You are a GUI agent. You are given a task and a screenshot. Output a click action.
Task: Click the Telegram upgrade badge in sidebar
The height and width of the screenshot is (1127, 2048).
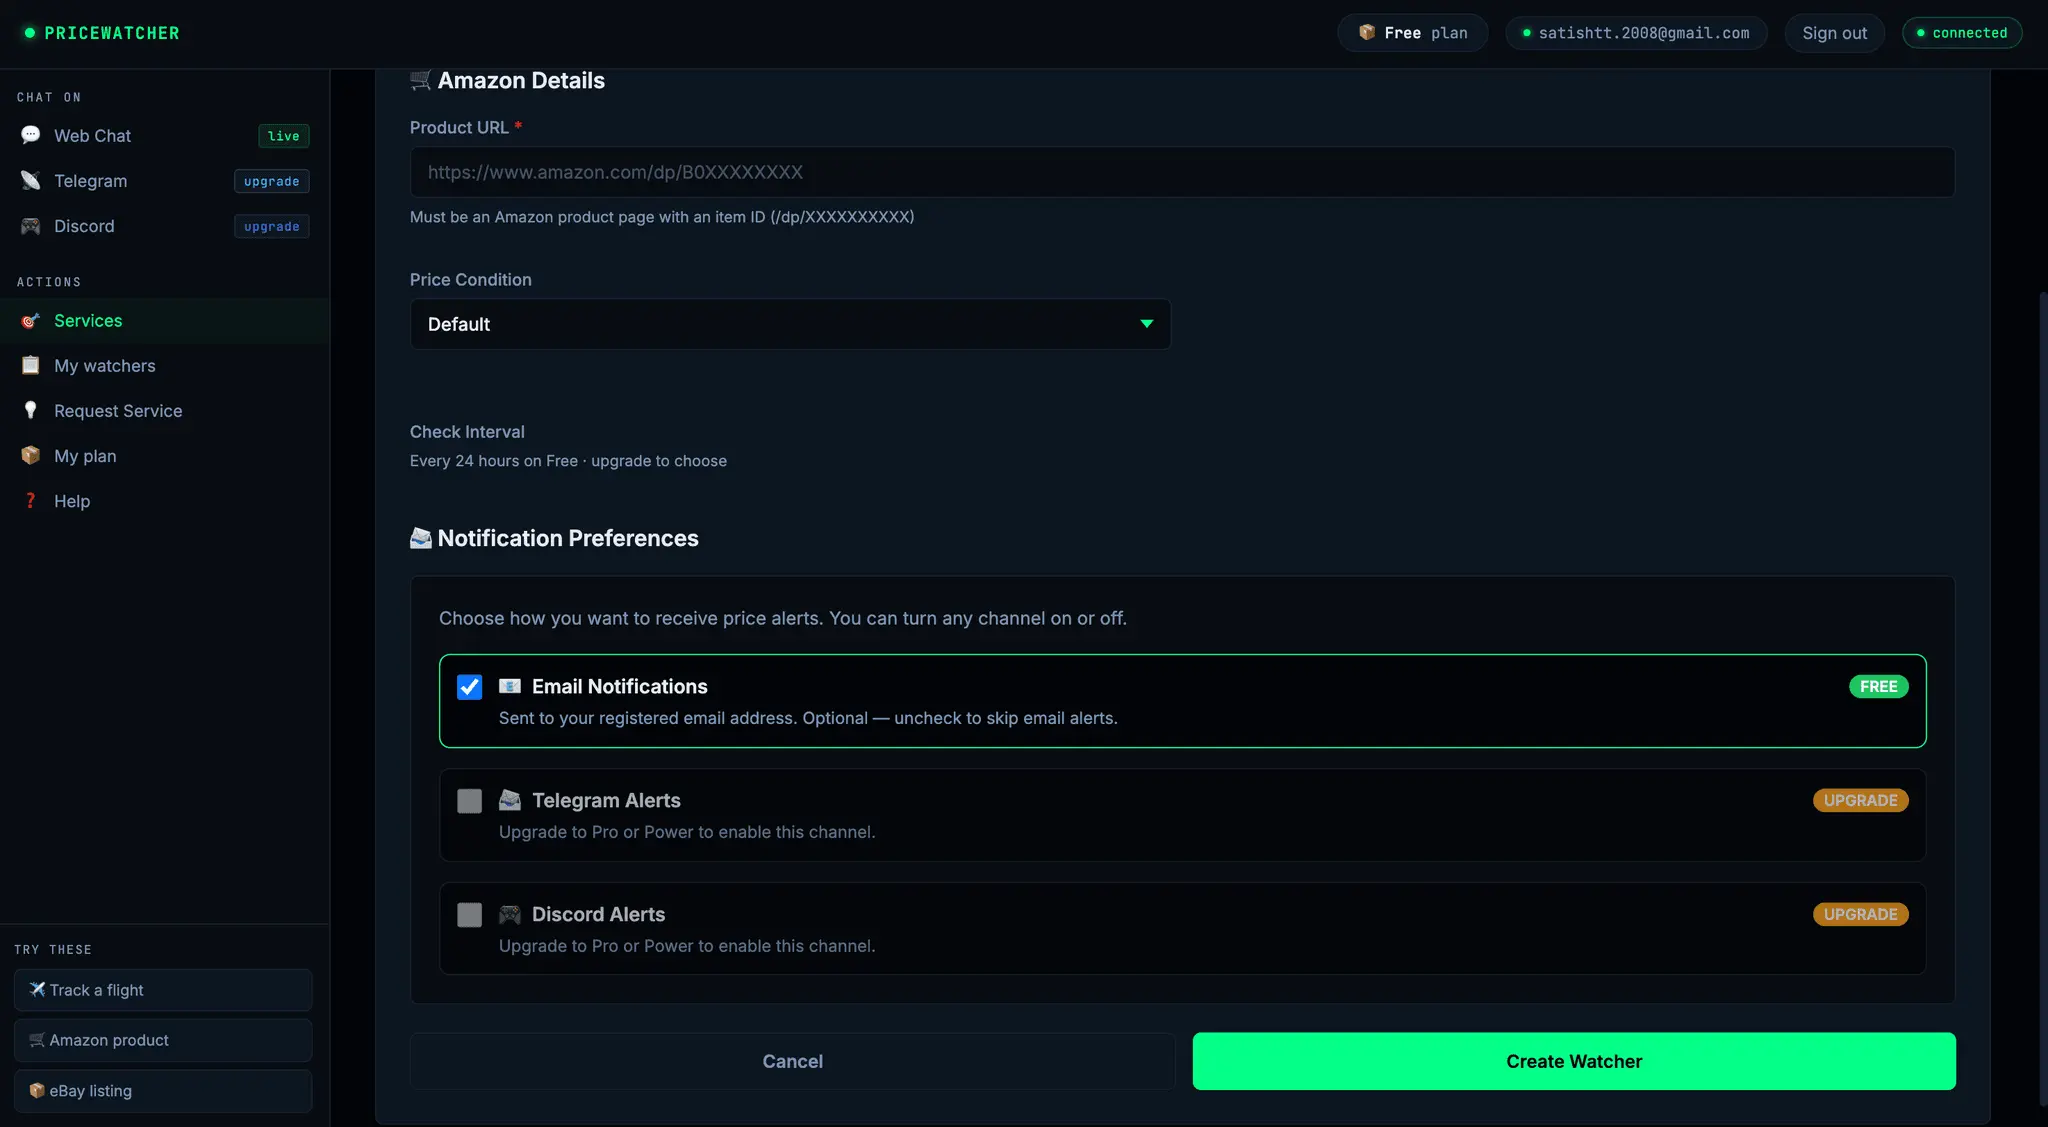click(272, 181)
